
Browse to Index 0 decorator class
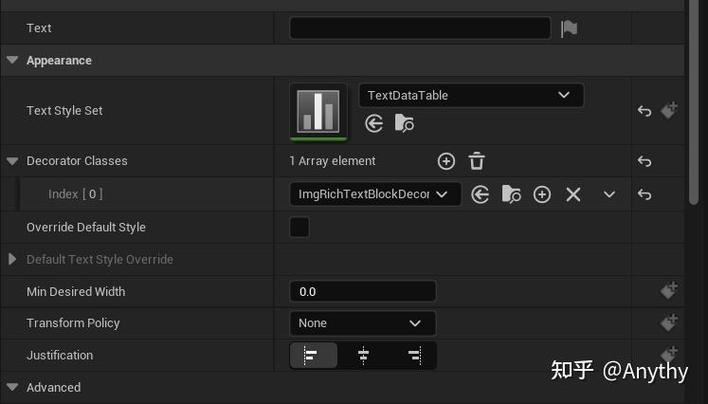pos(511,195)
